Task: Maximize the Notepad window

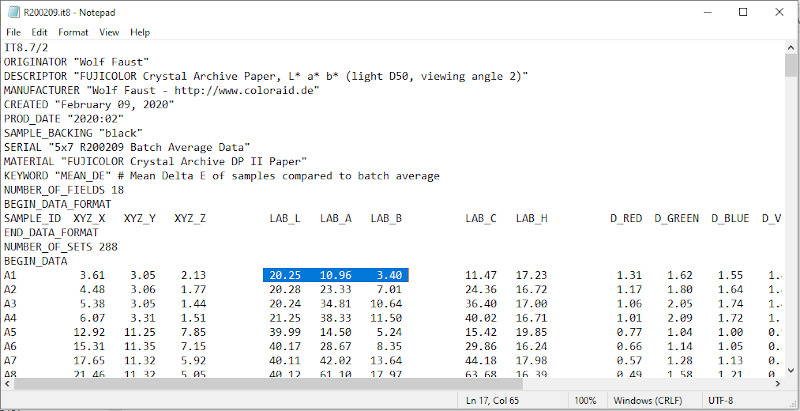Action: tap(741, 12)
